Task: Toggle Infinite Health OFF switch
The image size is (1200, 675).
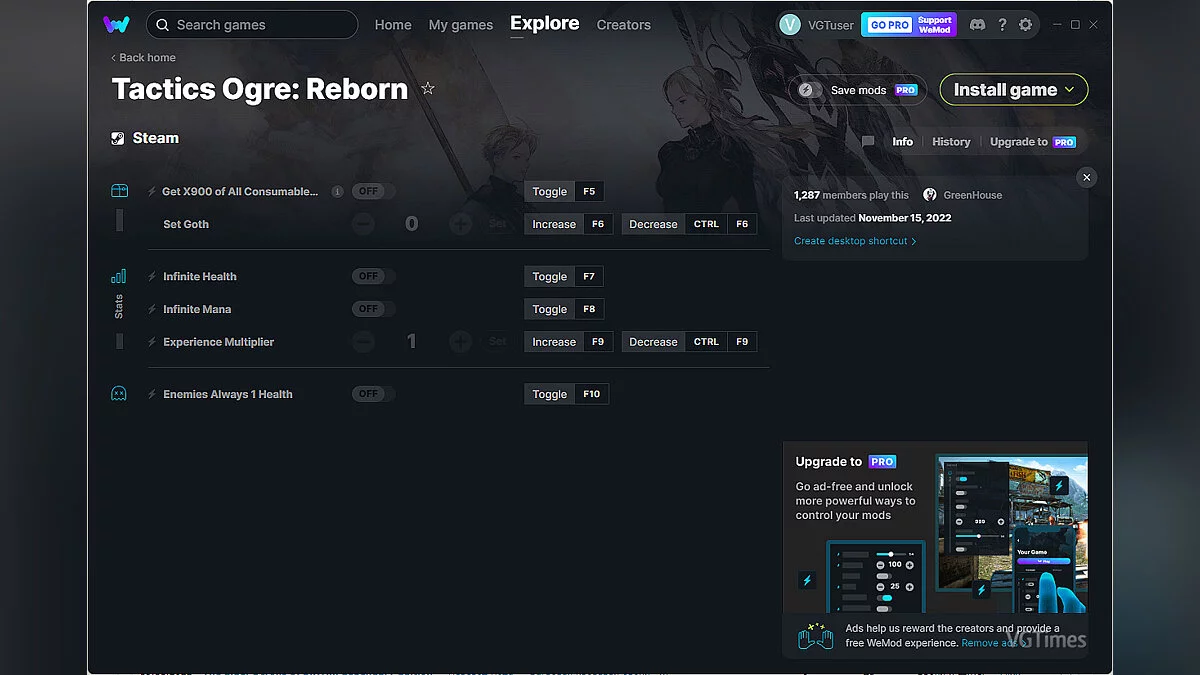Action: pyautogui.click(x=373, y=277)
